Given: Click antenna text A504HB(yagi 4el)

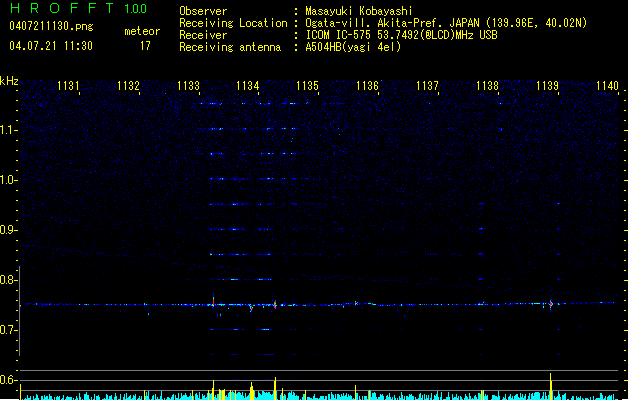Looking at the screenshot, I should pyautogui.click(x=353, y=47).
